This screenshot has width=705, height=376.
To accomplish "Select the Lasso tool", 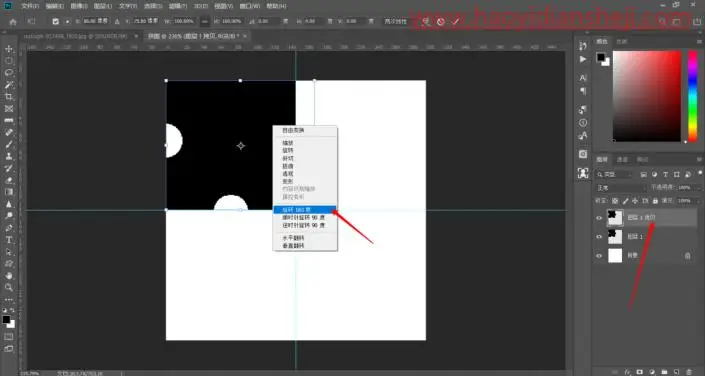I will pyautogui.click(x=9, y=72).
